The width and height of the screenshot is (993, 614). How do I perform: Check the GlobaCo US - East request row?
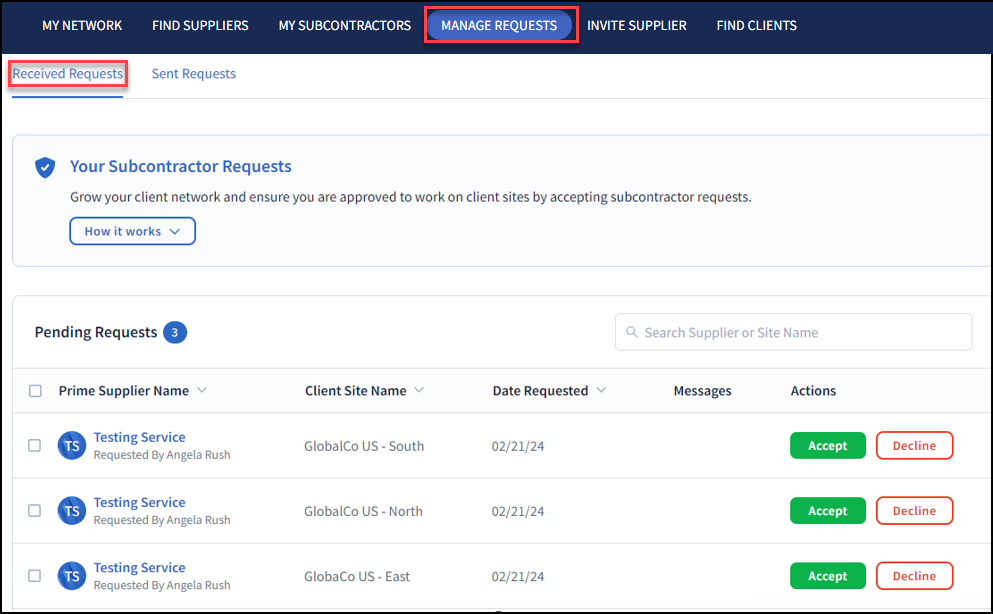click(35, 576)
